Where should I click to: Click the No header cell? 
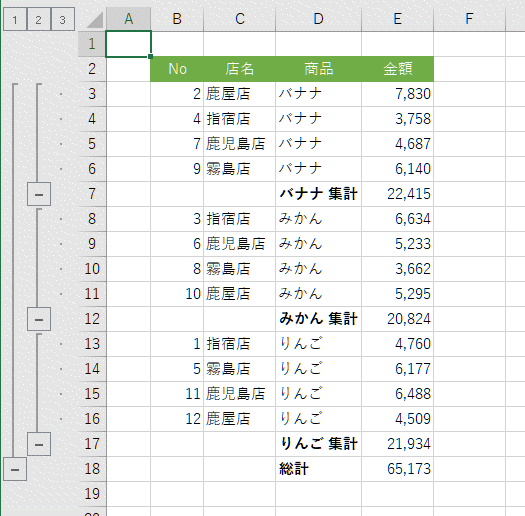point(177,69)
